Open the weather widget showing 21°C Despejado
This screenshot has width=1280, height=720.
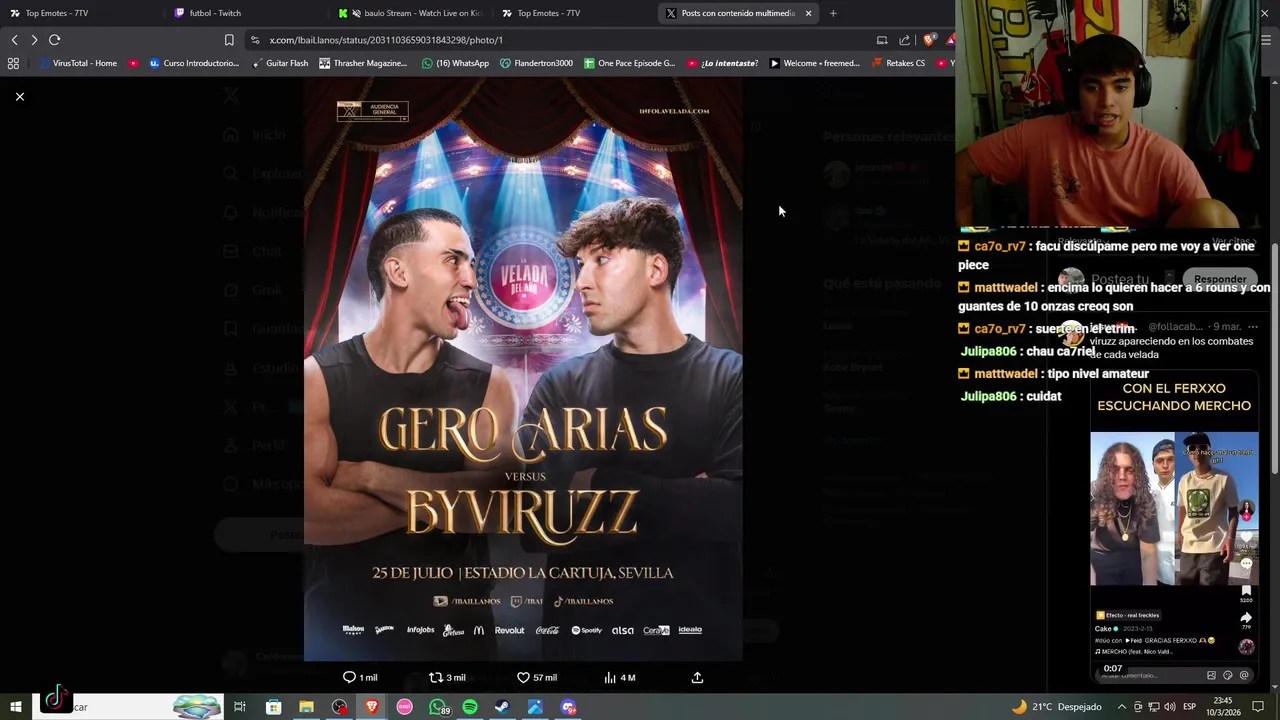[x=1057, y=707]
